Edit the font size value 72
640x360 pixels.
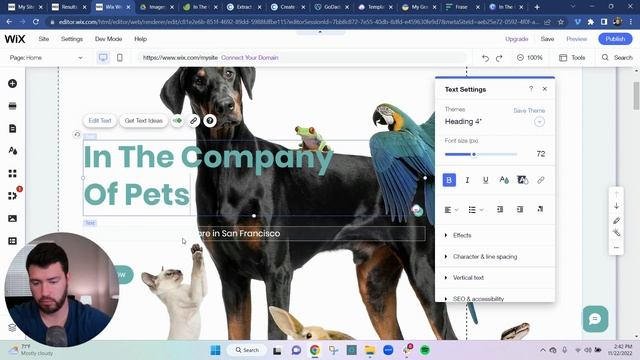[x=541, y=154]
